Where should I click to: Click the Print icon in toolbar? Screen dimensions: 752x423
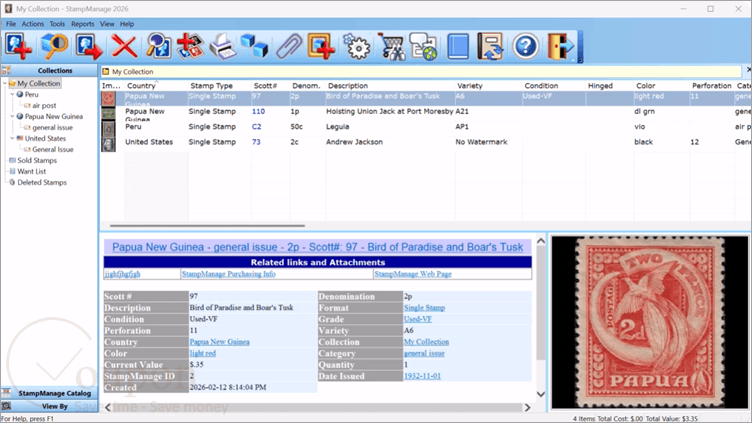coord(223,47)
